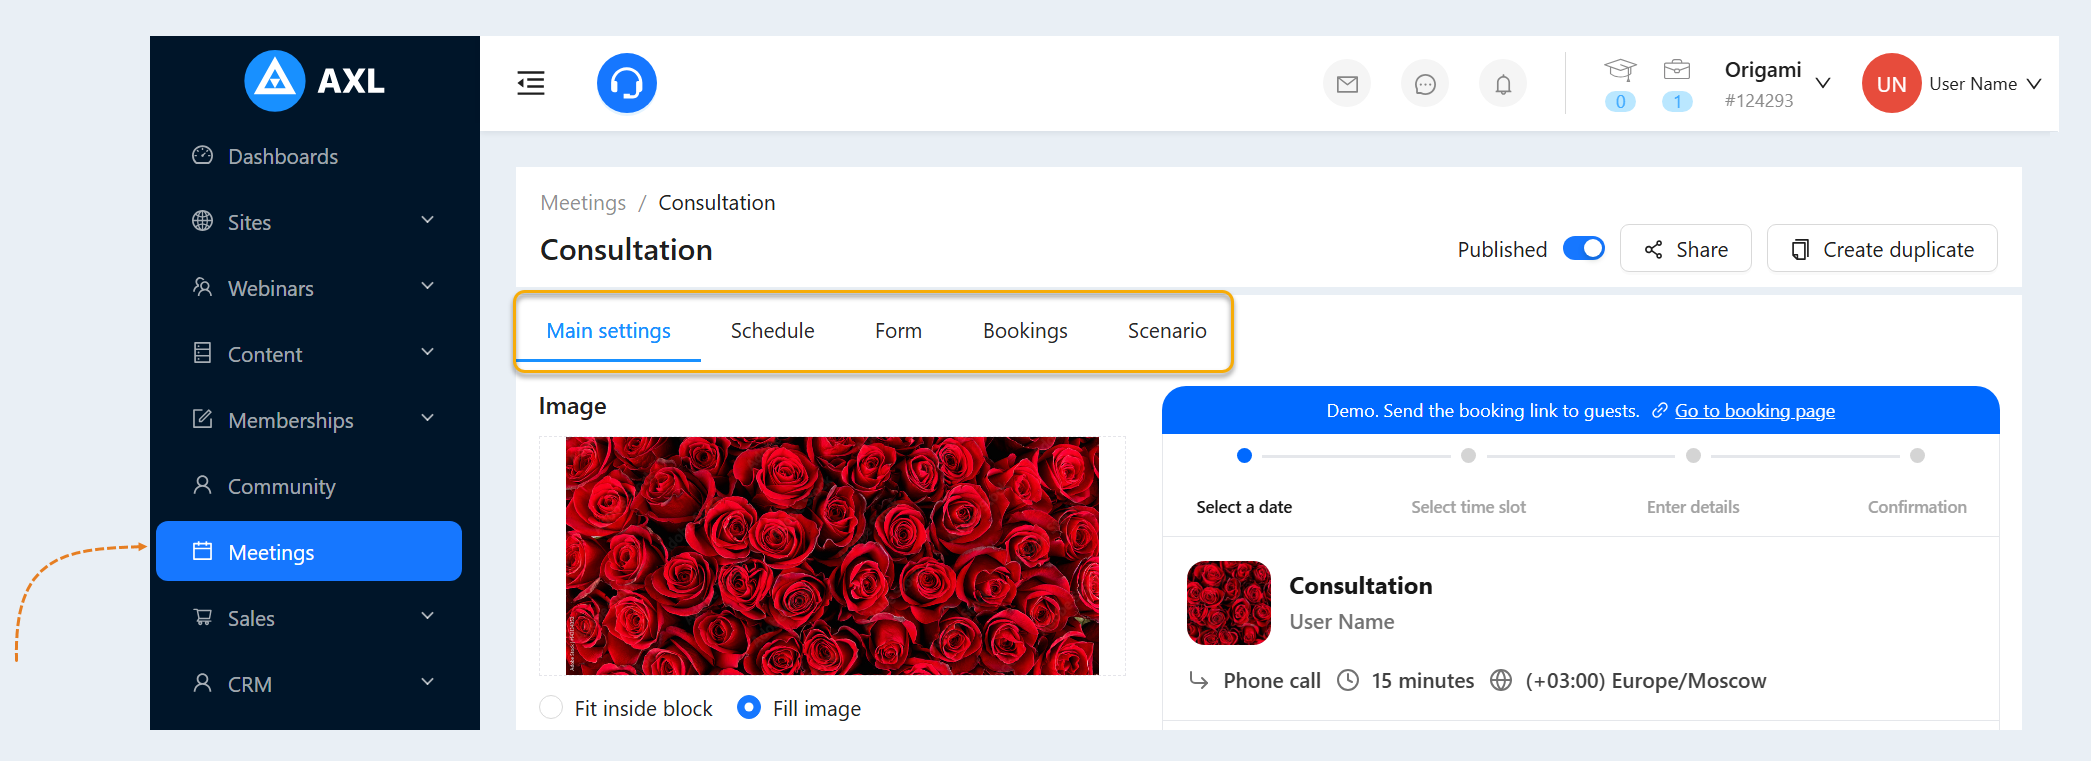
Task: Select the Fit inside block radio
Action: tap(551, 708)
